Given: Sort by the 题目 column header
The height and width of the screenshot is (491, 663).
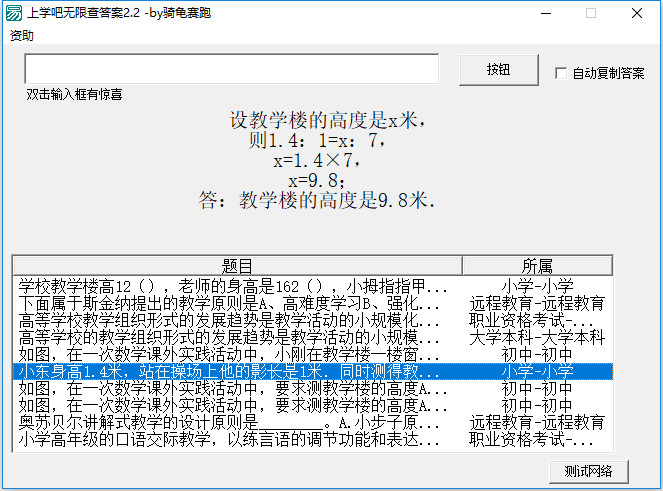Looking at the screenshot, I should [x=237, y=265].
